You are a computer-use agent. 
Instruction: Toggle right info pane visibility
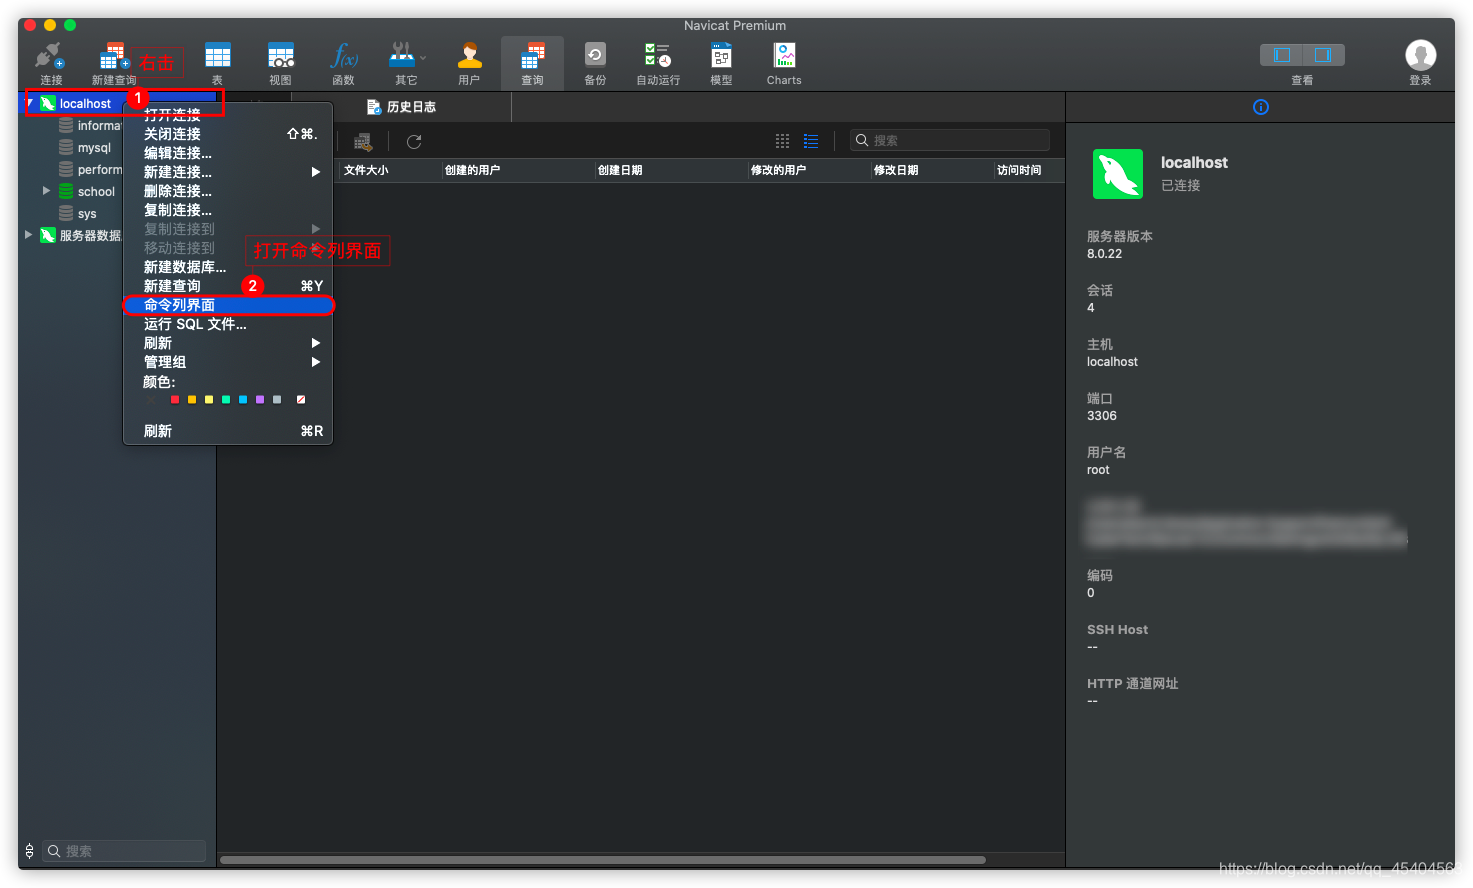[x=1323, y=55]
